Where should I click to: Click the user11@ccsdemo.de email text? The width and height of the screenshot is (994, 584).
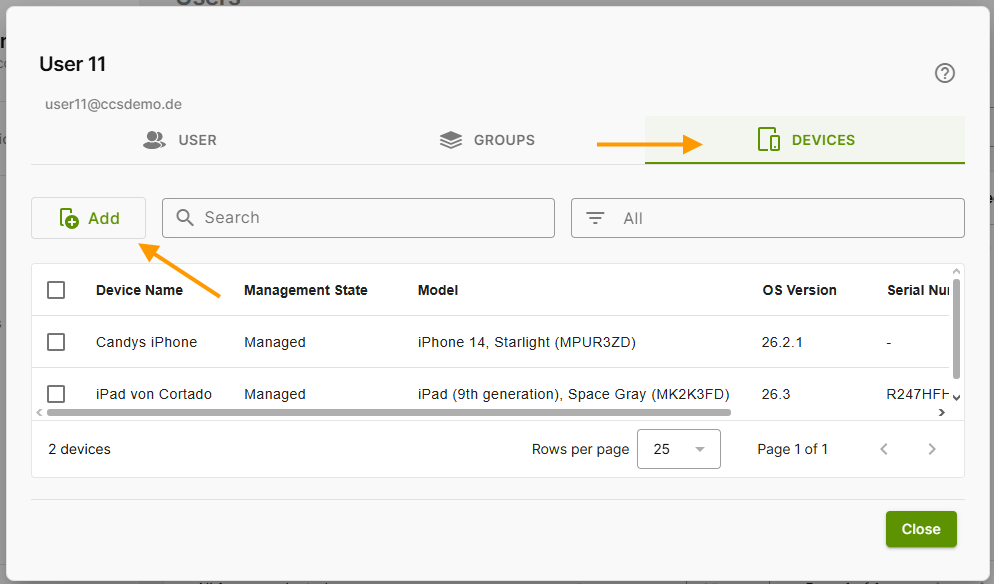(x=113, y=104)
